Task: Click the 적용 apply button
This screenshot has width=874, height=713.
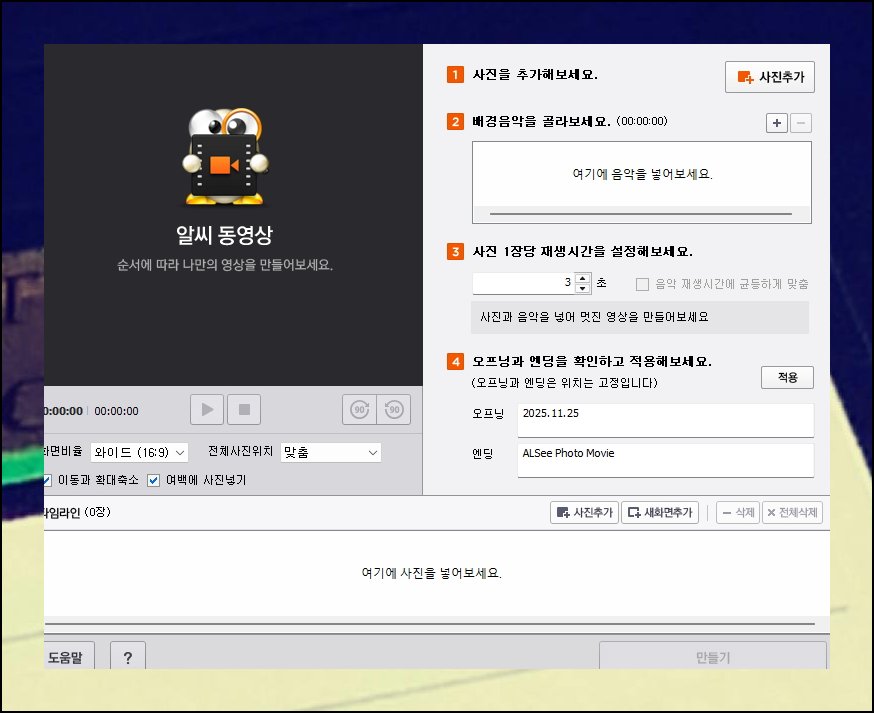Action: click(787, 377)
